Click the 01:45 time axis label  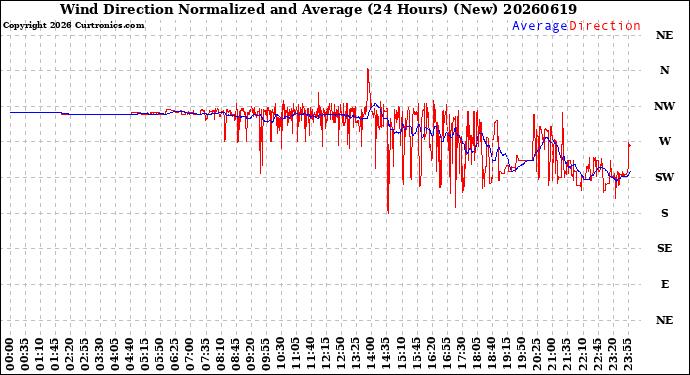point(55,355)
